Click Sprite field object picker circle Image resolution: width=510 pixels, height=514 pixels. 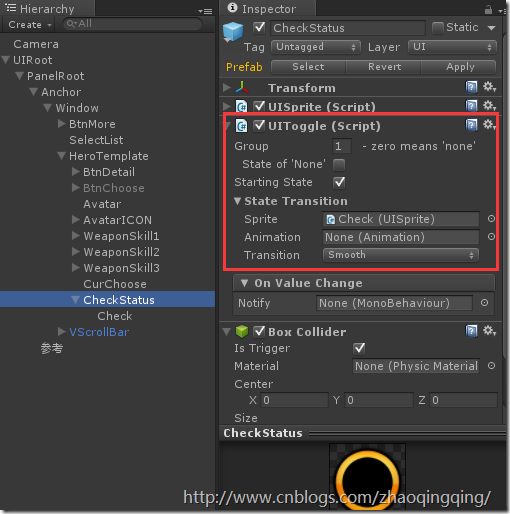tap(491, 219)
